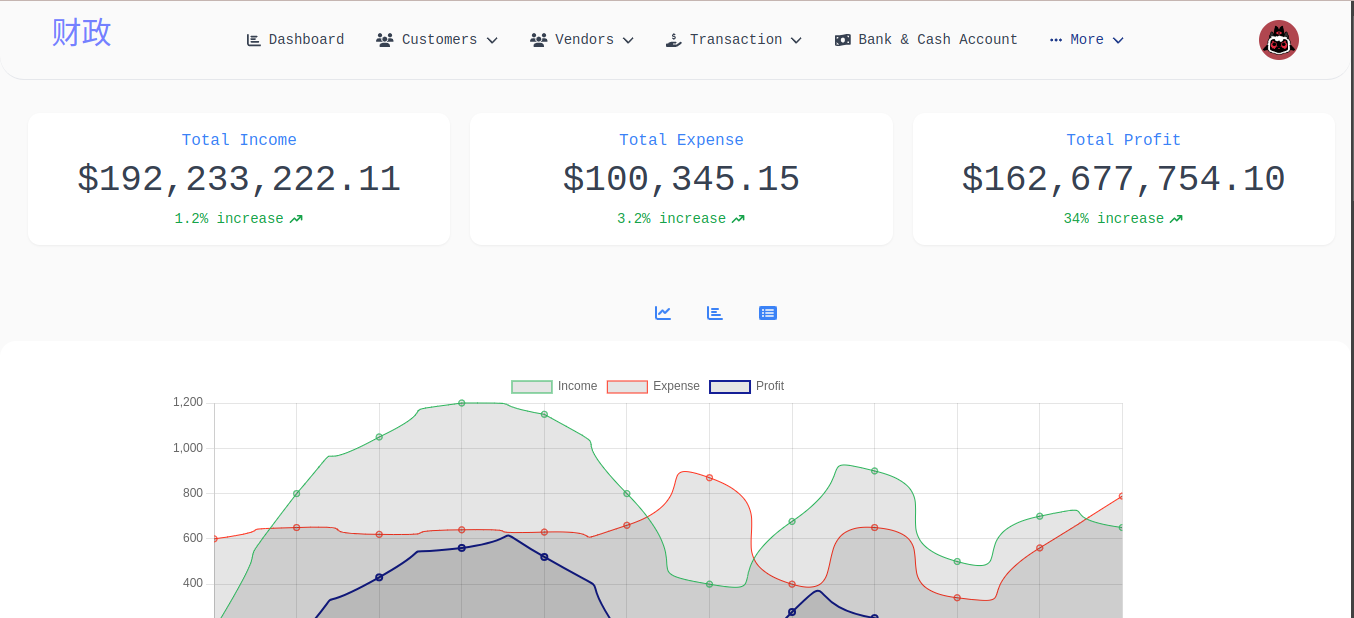The width and height of the screenshot is (1354, 618).
Task: Click the Bank & Cash money icon
Action: 843,40
